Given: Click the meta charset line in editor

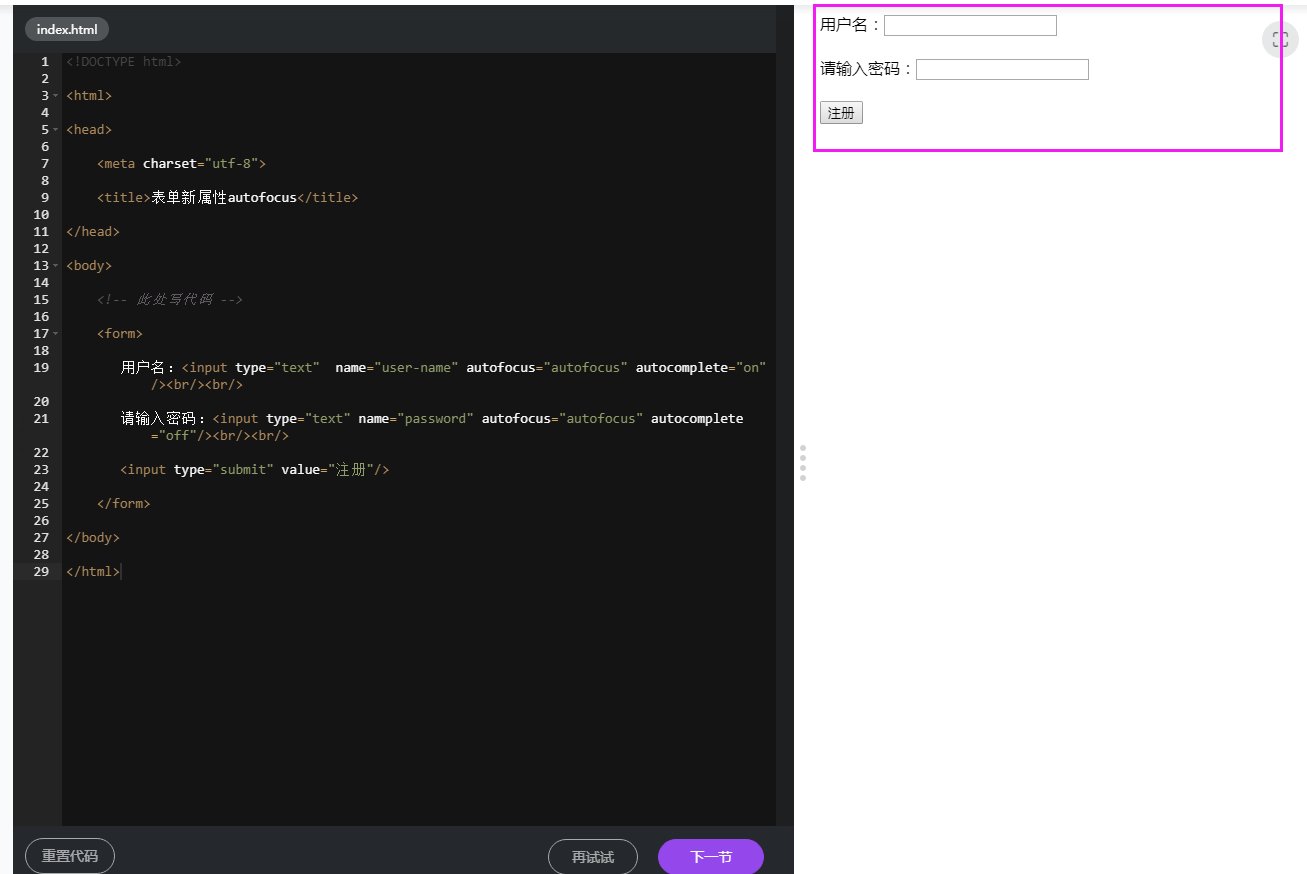Looking at the screenshot, I should [x=181, y=164].
